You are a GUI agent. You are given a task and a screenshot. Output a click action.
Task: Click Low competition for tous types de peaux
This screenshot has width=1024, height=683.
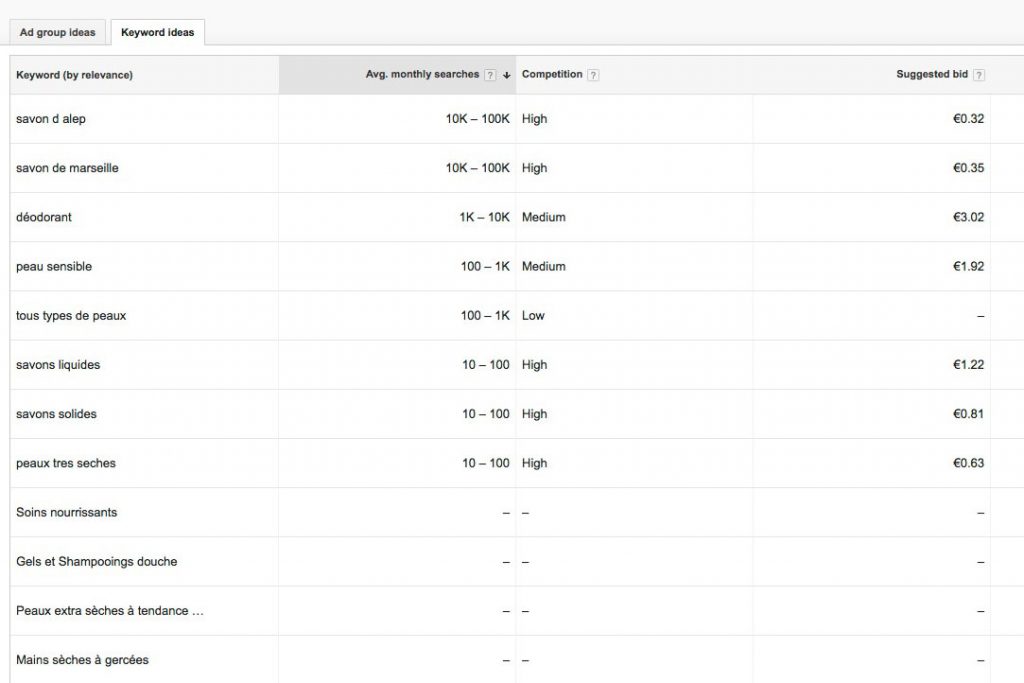[533, 315]
